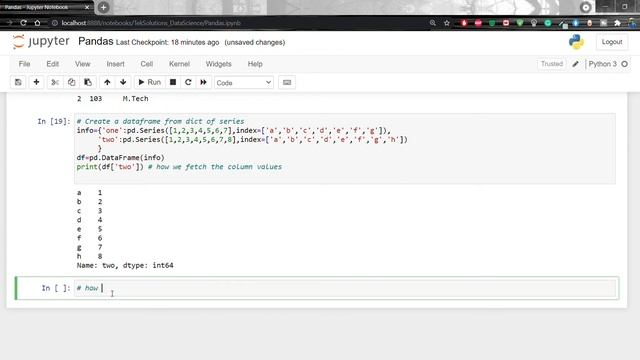The width and height of the screenshot is (640, 360).
Task: Run the selected cell
Action: (149, 82)
